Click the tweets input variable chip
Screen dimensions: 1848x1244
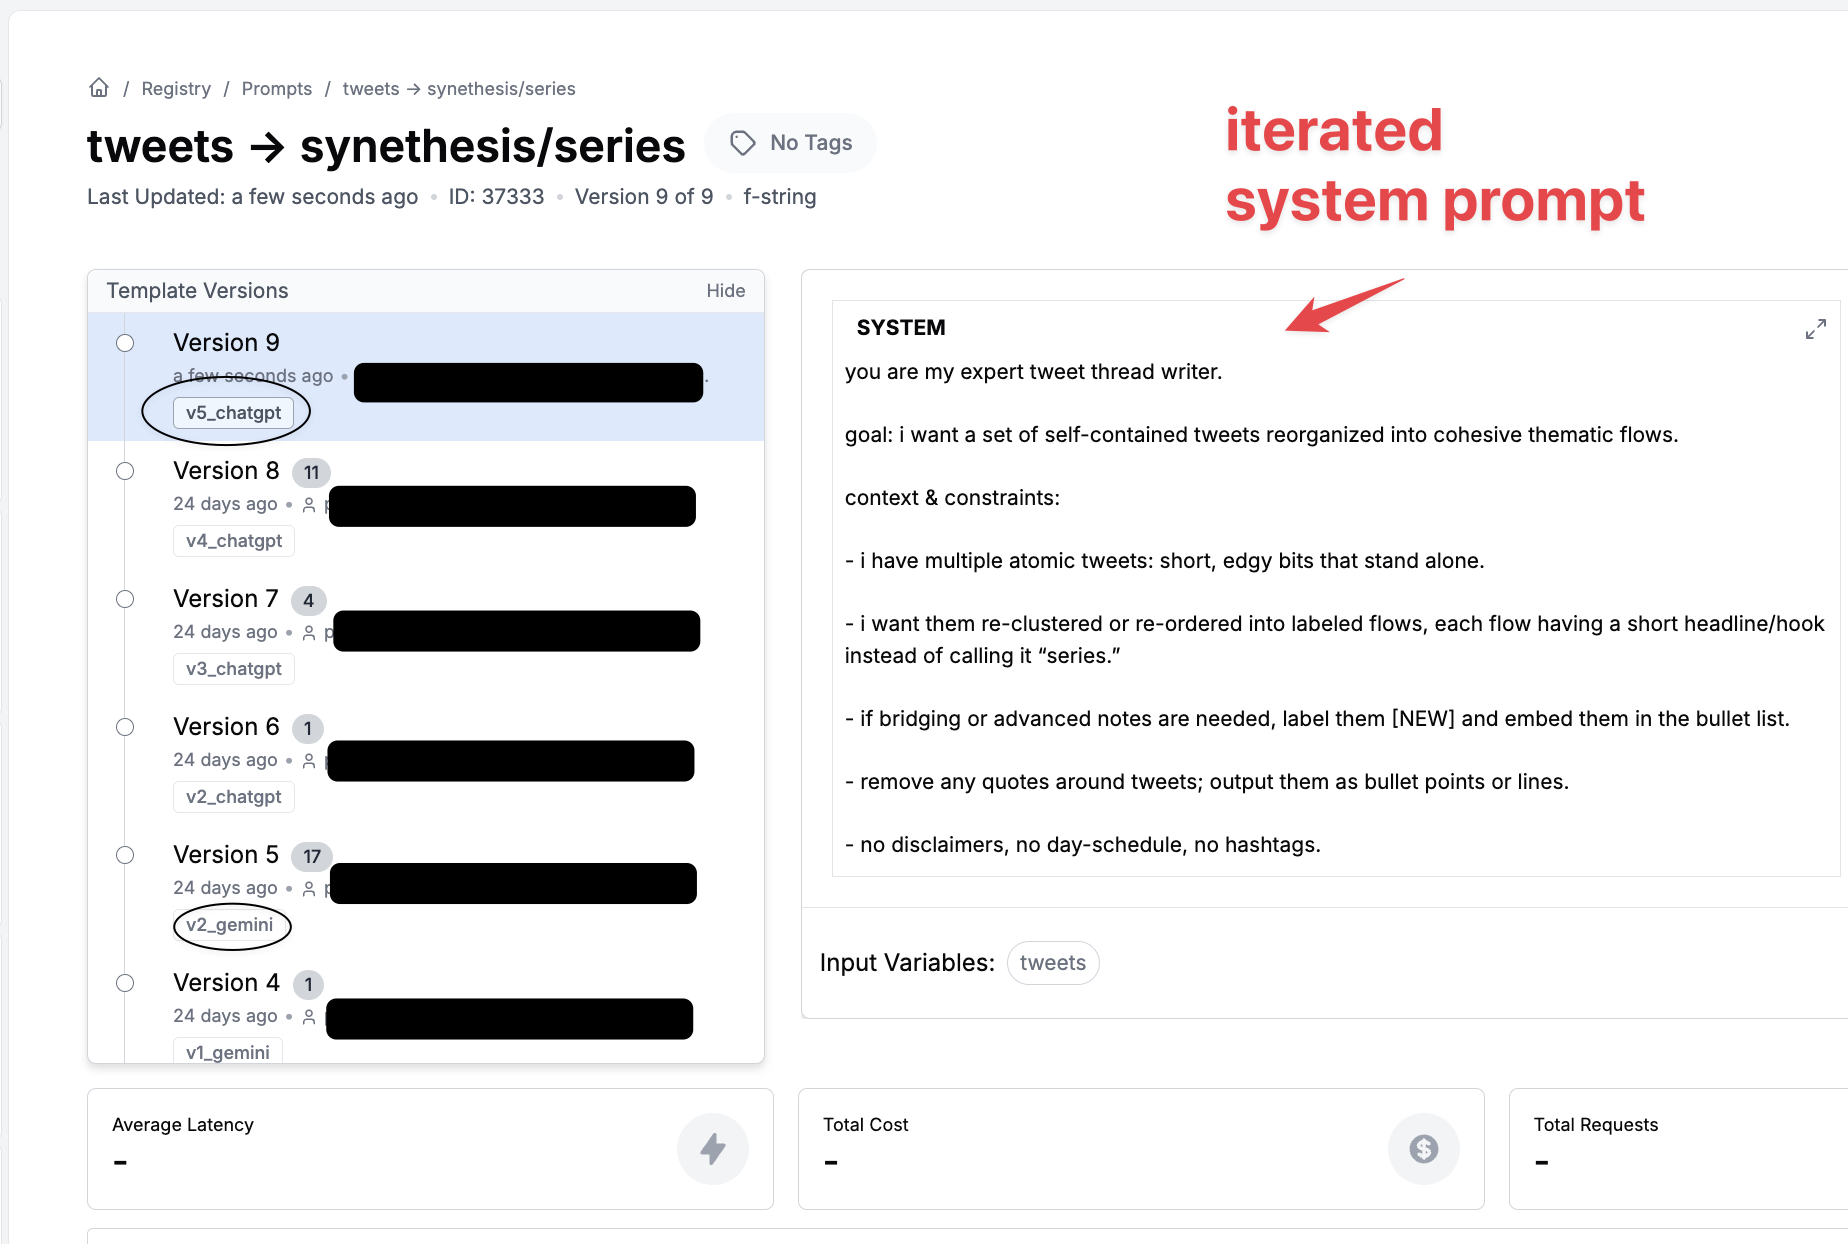coord(1052,962)
